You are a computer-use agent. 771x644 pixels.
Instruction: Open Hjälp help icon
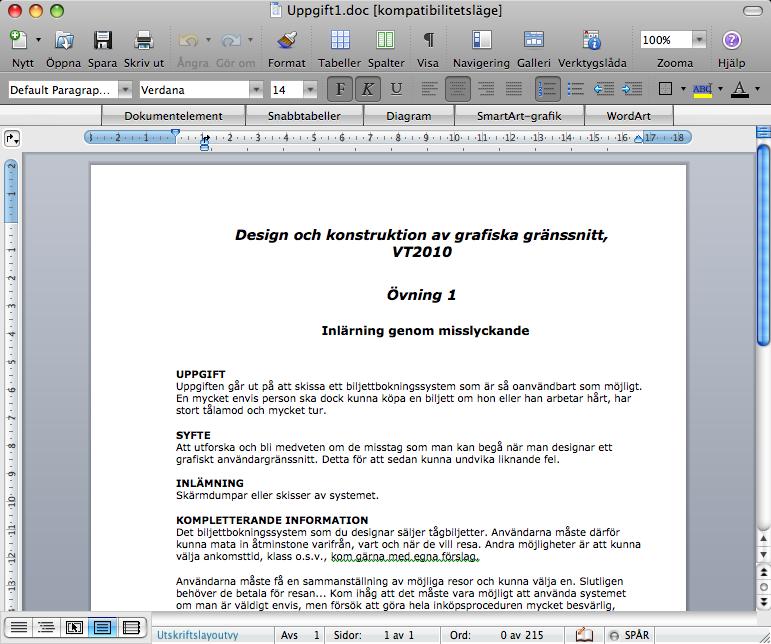point(732,40)
